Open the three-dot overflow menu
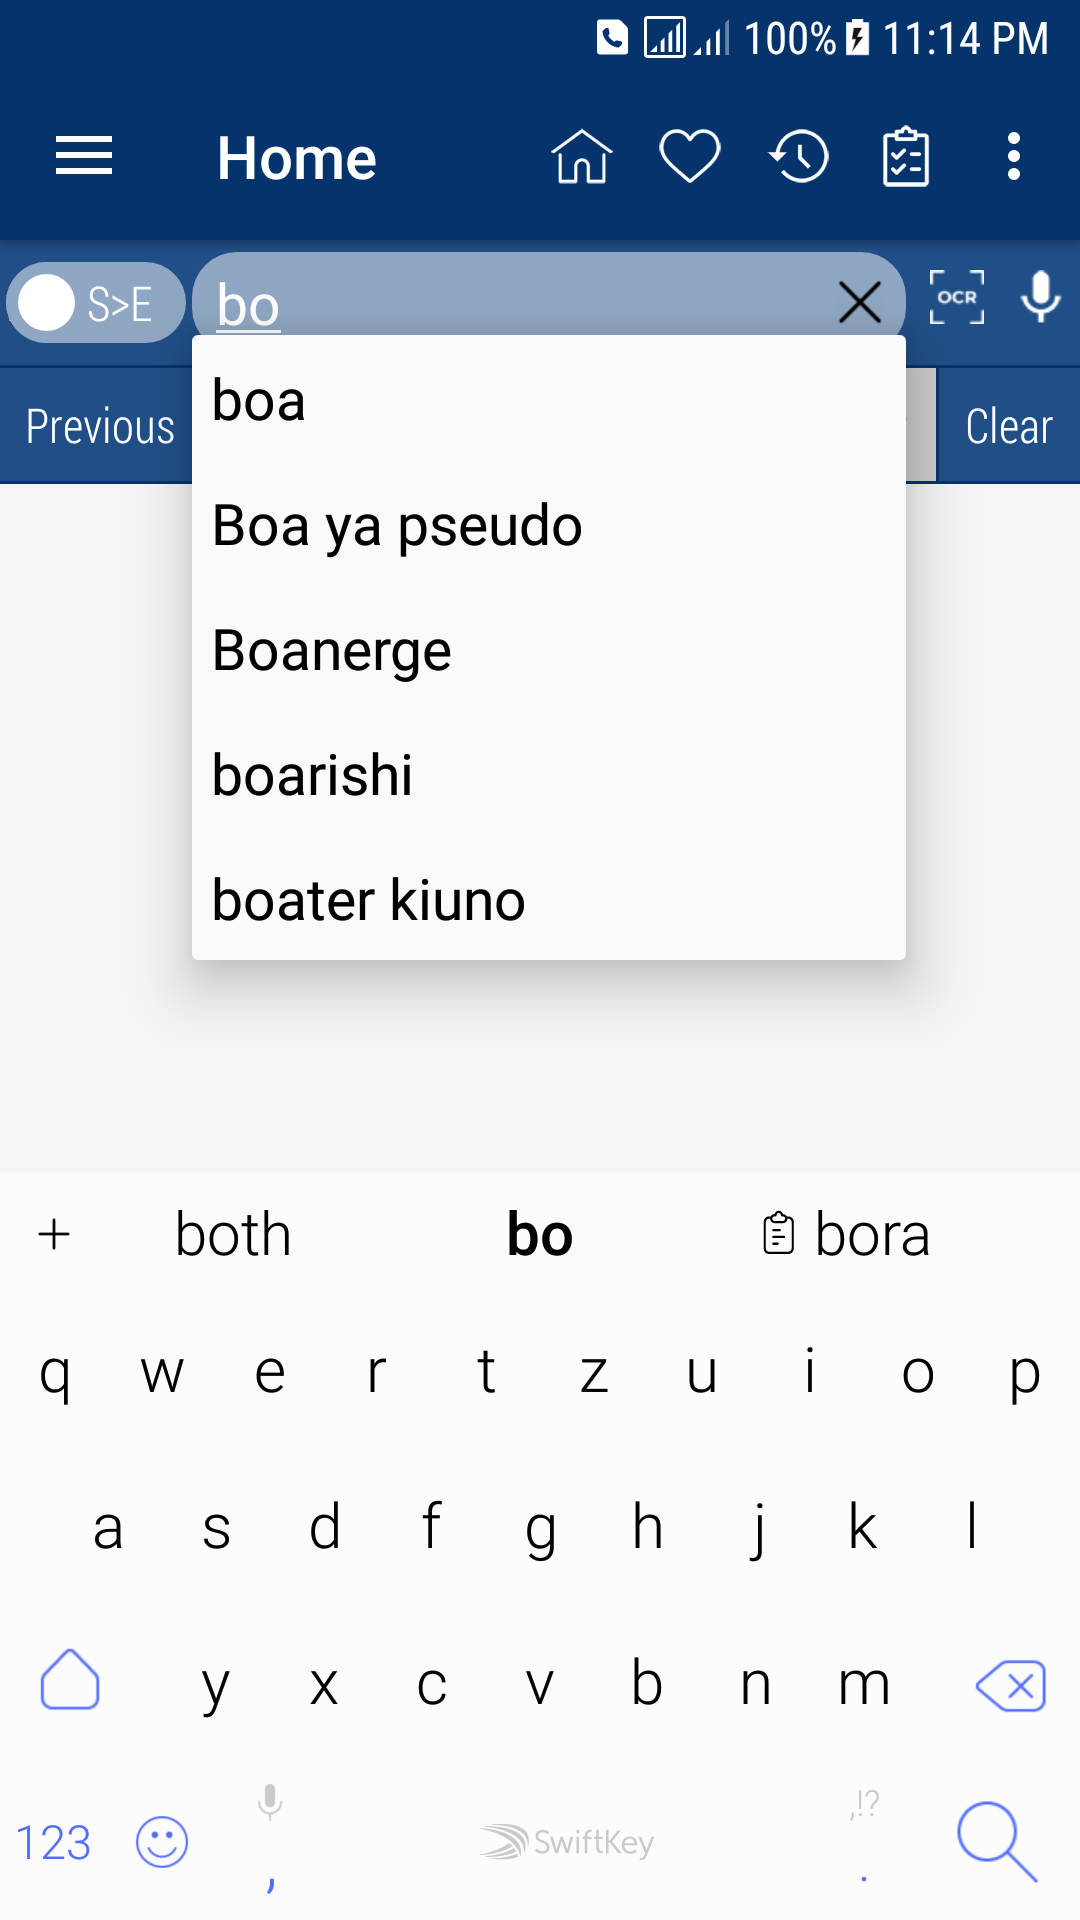The height and width of the screenshot is (1920, 1080). (x=1014, y=157)
